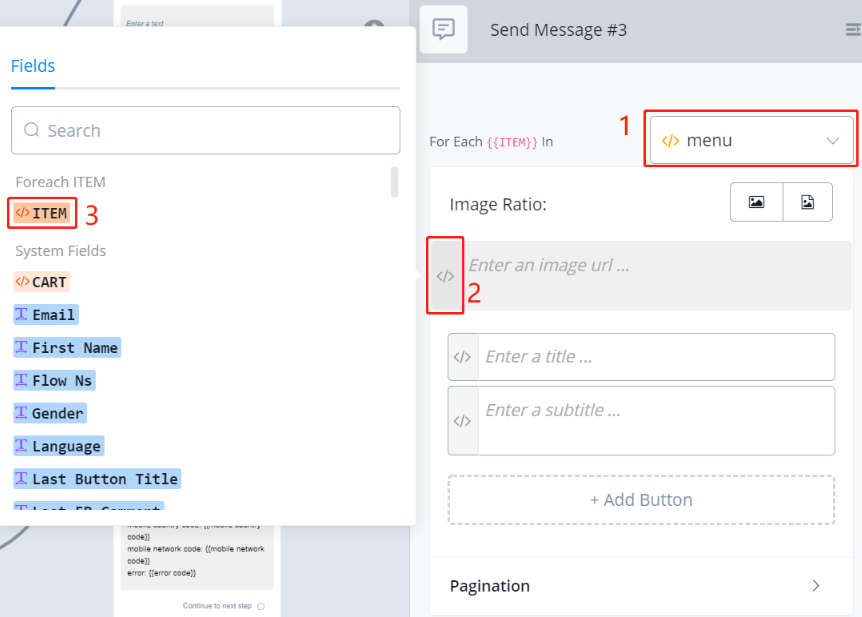This screenshot has width=862, height=617.
Task: Click the code icon beside image URL field
Action: pos(446,276)
